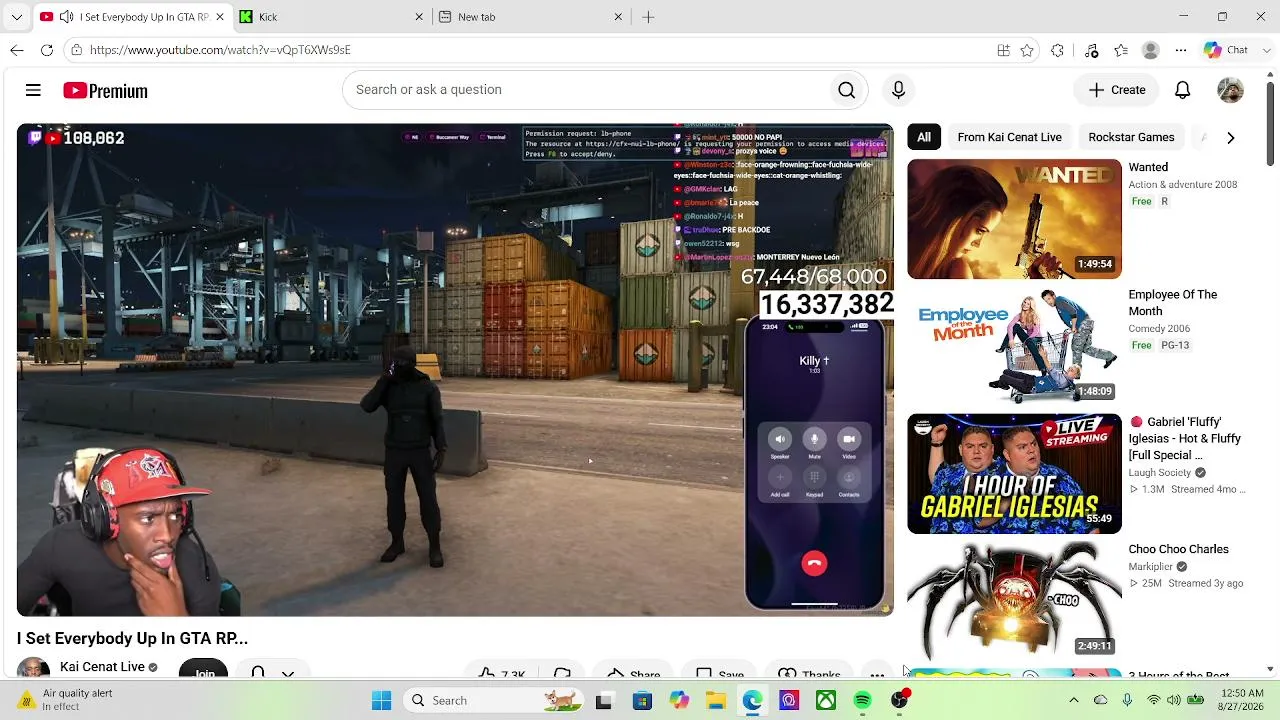Select the Rockstar Games chip

point(1131,137)
